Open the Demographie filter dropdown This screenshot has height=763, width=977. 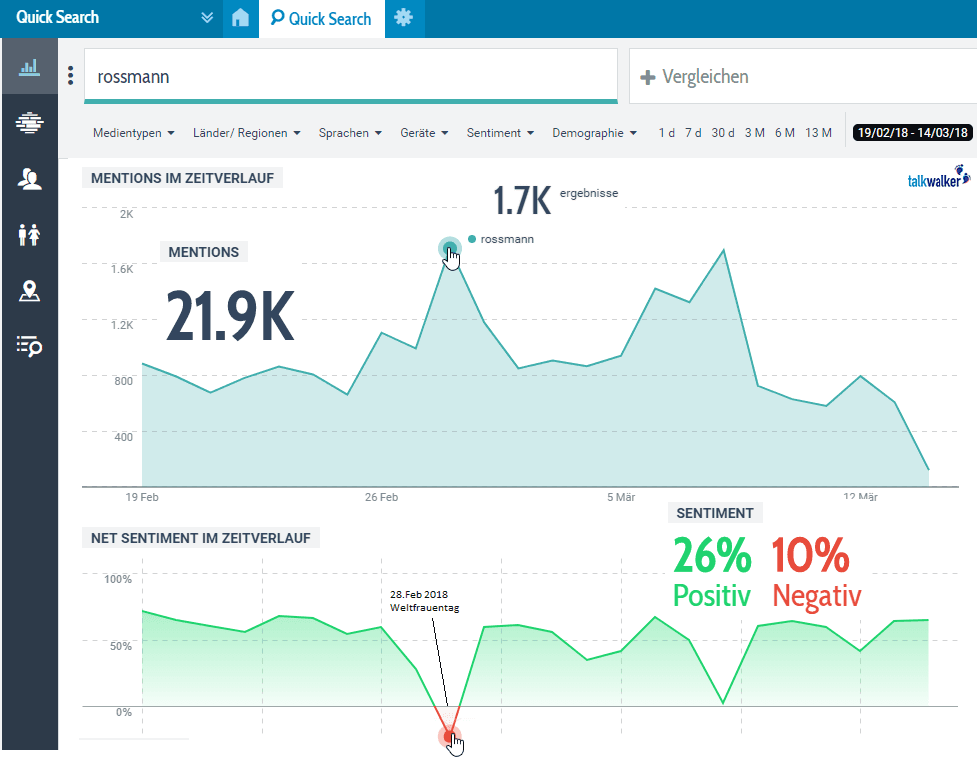tap(594, 133)
